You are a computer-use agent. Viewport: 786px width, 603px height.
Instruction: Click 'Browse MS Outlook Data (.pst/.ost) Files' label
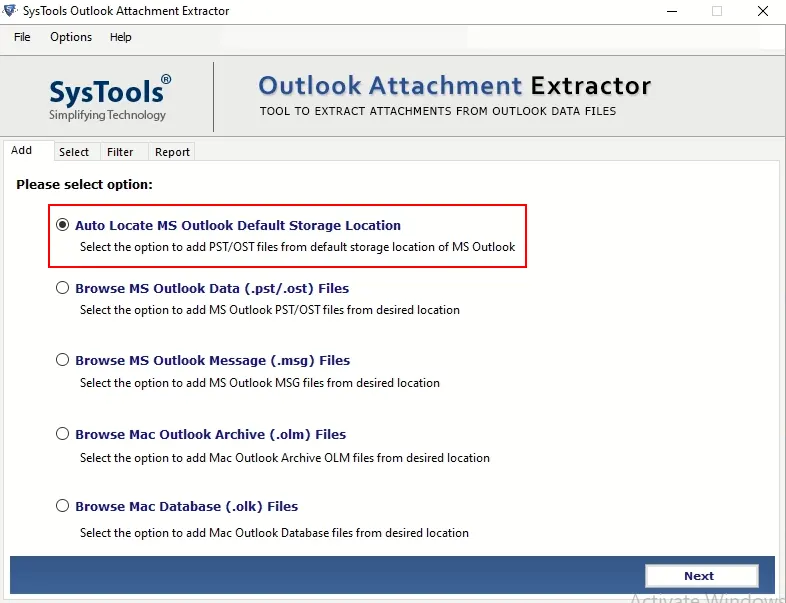(212, 289)
